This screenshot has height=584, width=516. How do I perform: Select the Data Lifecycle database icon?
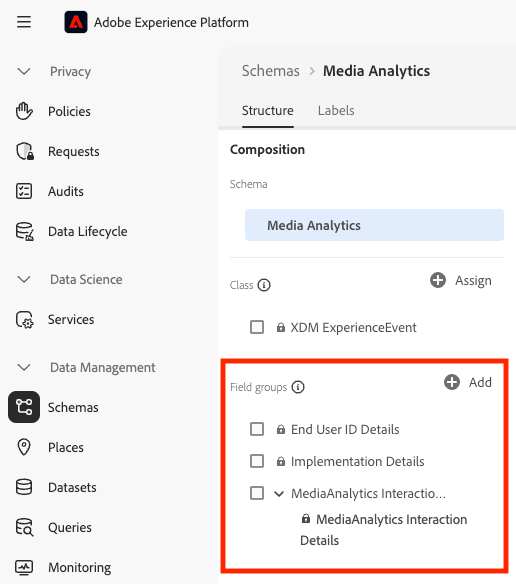click(x=25, y=231)
